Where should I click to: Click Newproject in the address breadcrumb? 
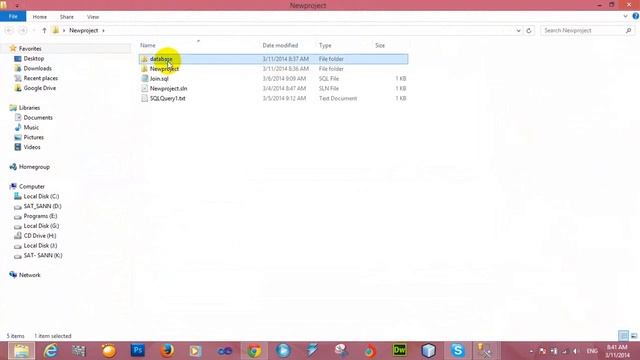click(84, 31)
